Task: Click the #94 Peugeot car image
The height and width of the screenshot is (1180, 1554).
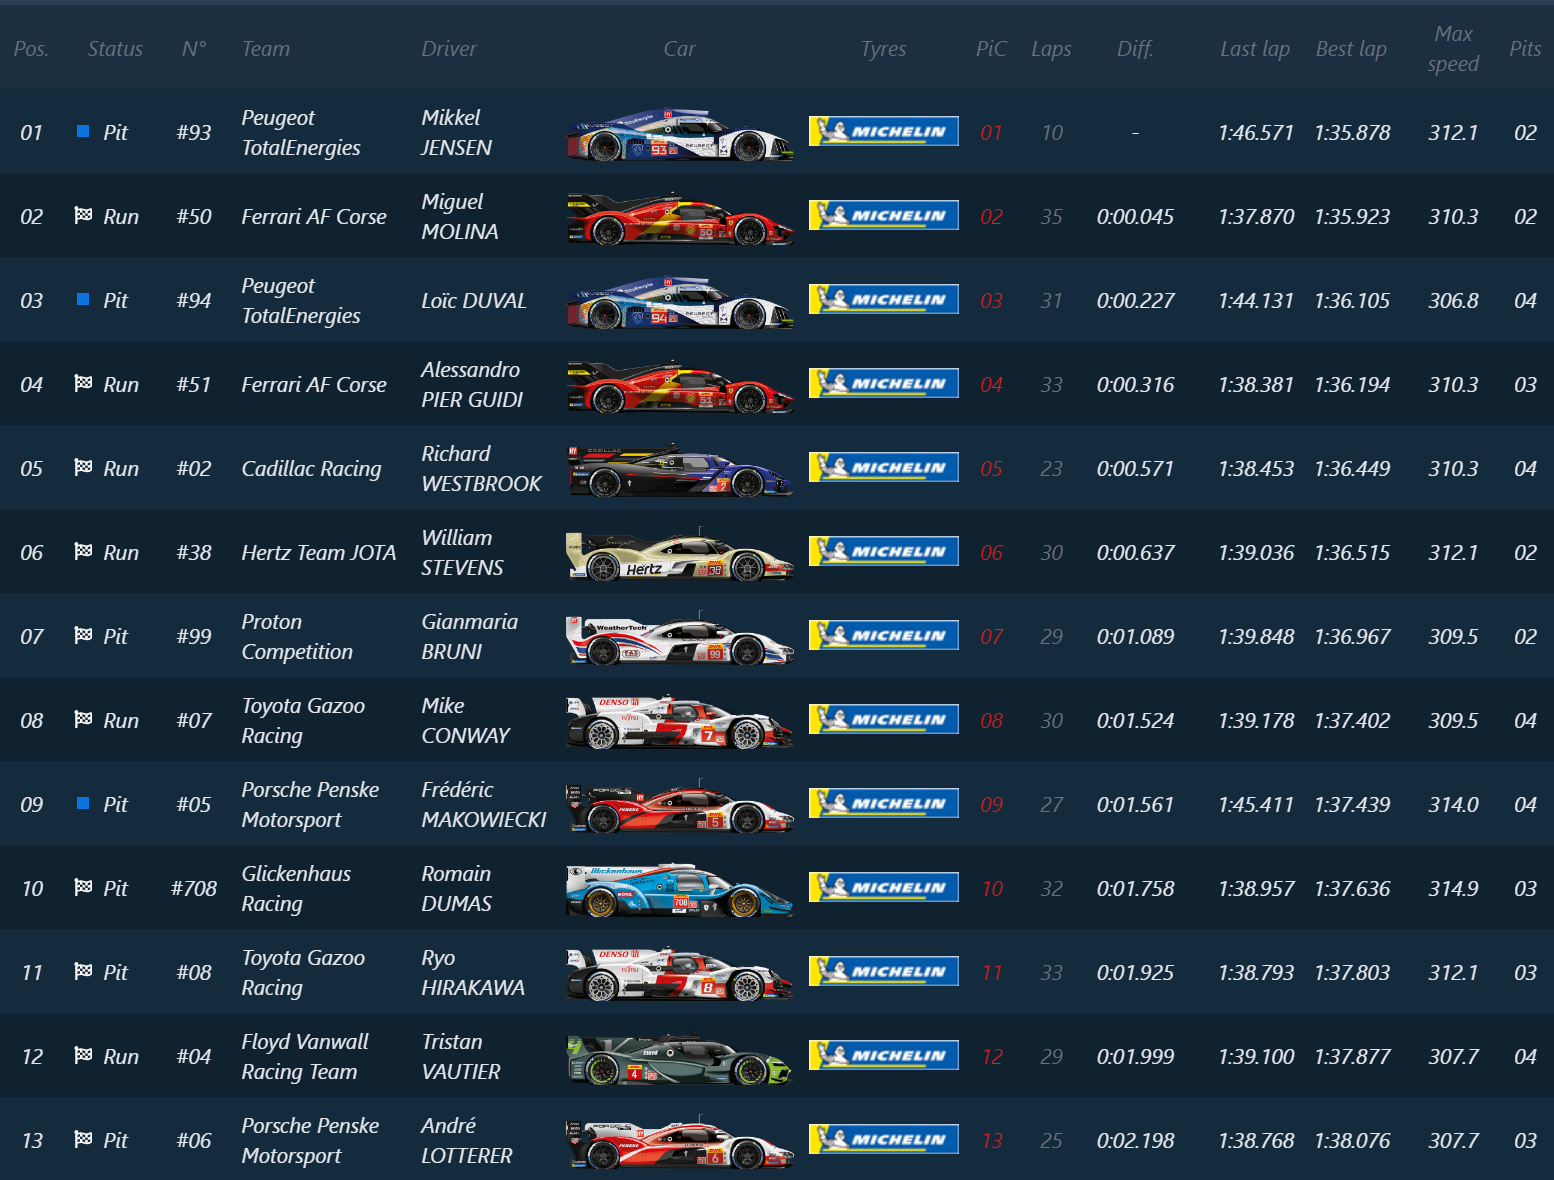Action: [680, 303]
